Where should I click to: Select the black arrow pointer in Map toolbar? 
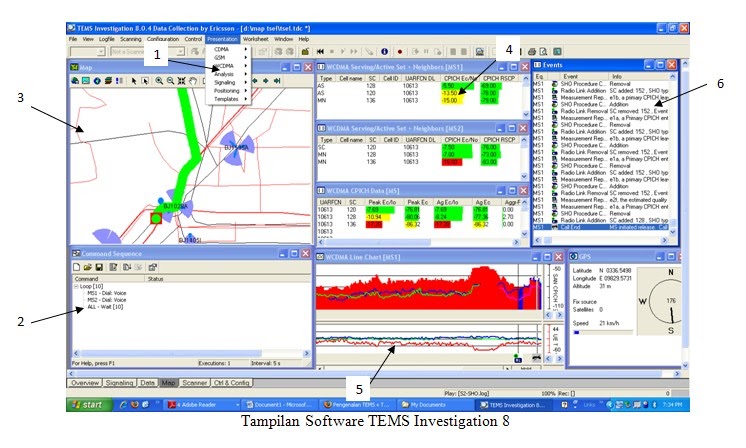point(134,81)
